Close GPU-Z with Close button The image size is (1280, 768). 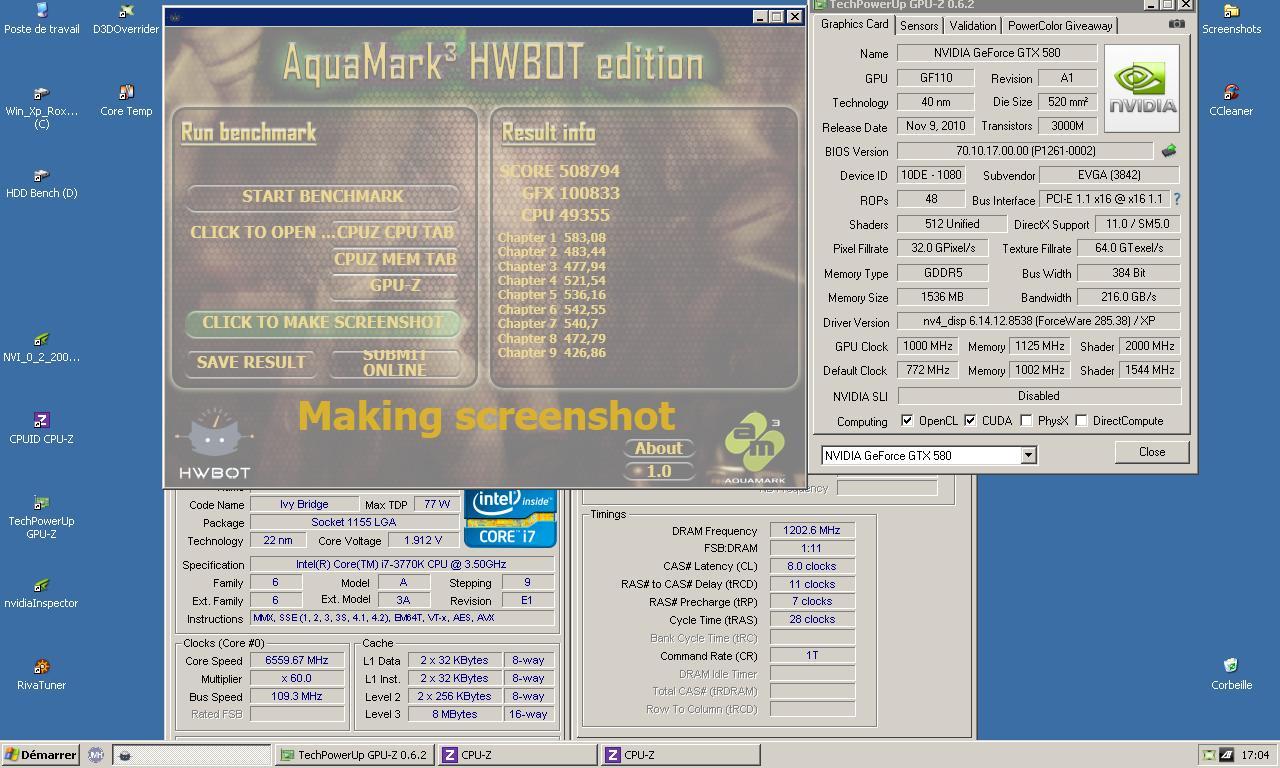click(x=1151, y=452)
